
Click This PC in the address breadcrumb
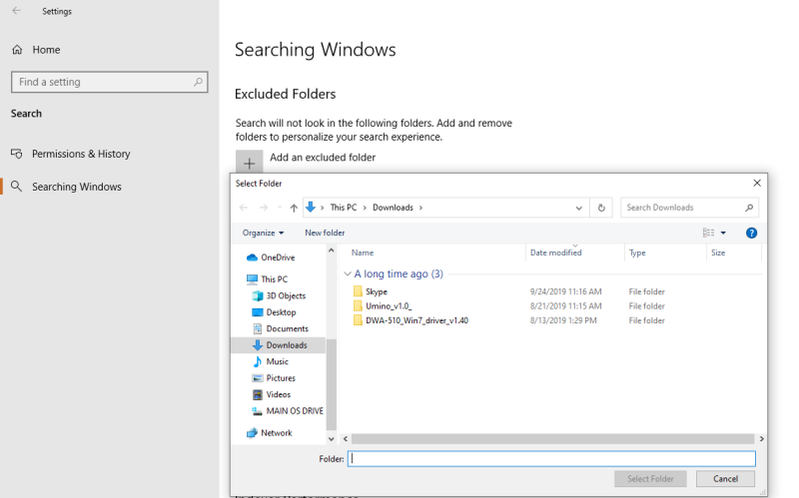point(343,207)
